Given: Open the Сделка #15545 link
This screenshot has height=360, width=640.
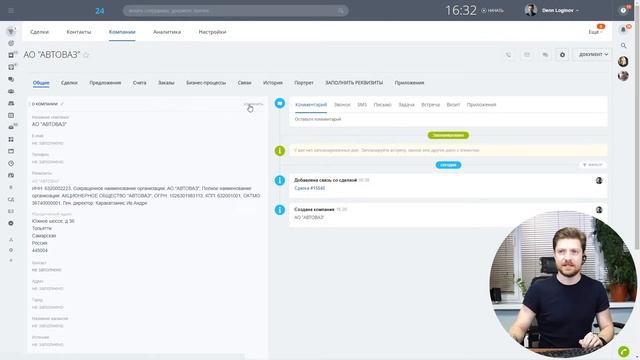Looking at the screenshot, I should [x=310, y=188].
